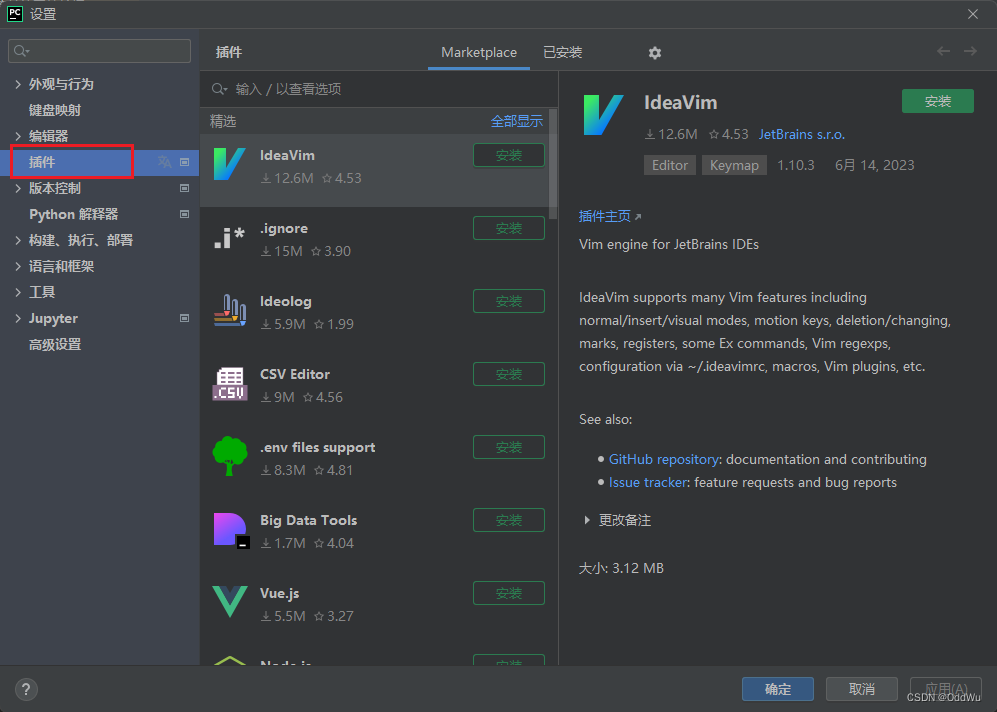Install IdeaVim from the details pane
This screenshot has width=997, height=712.
[x=937, y=101]
